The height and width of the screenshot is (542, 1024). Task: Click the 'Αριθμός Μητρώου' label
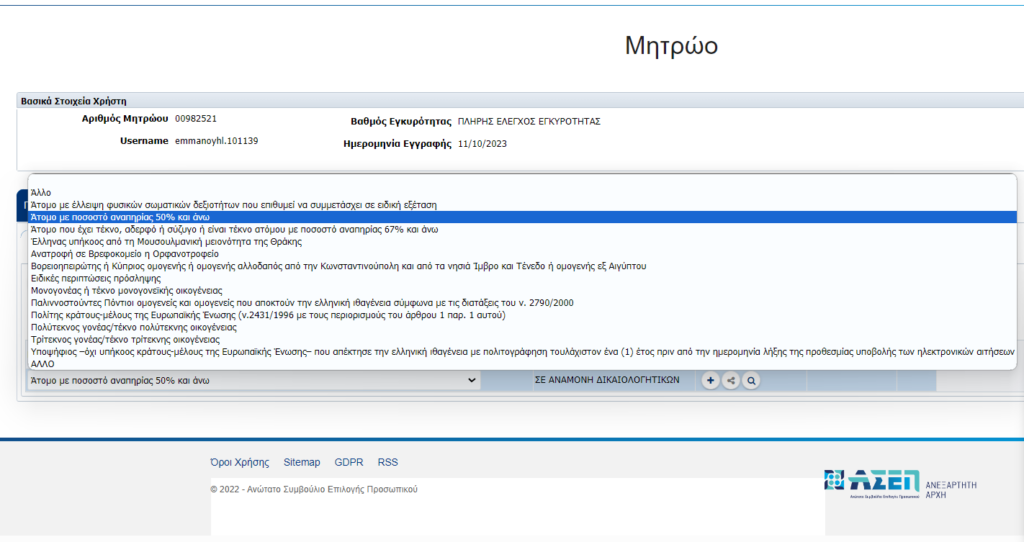point(125,119)
